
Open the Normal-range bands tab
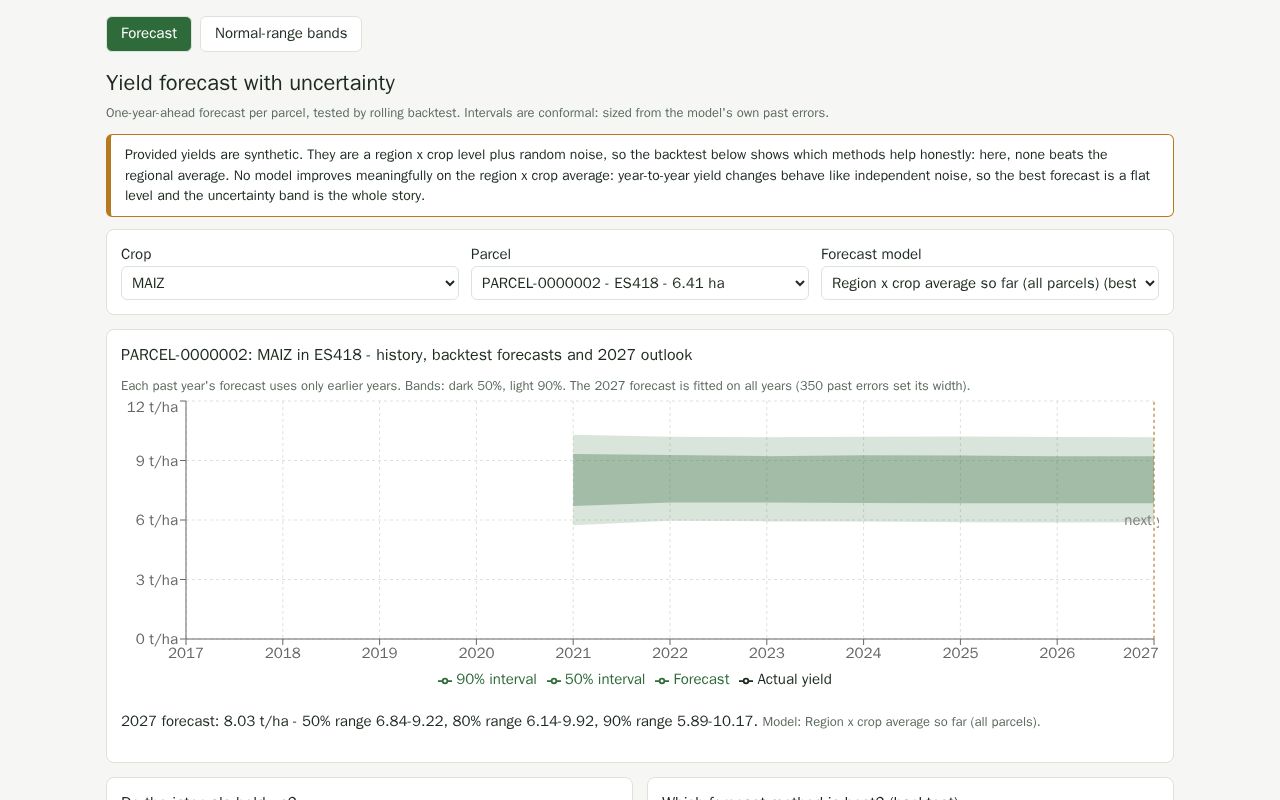point(281,34)
